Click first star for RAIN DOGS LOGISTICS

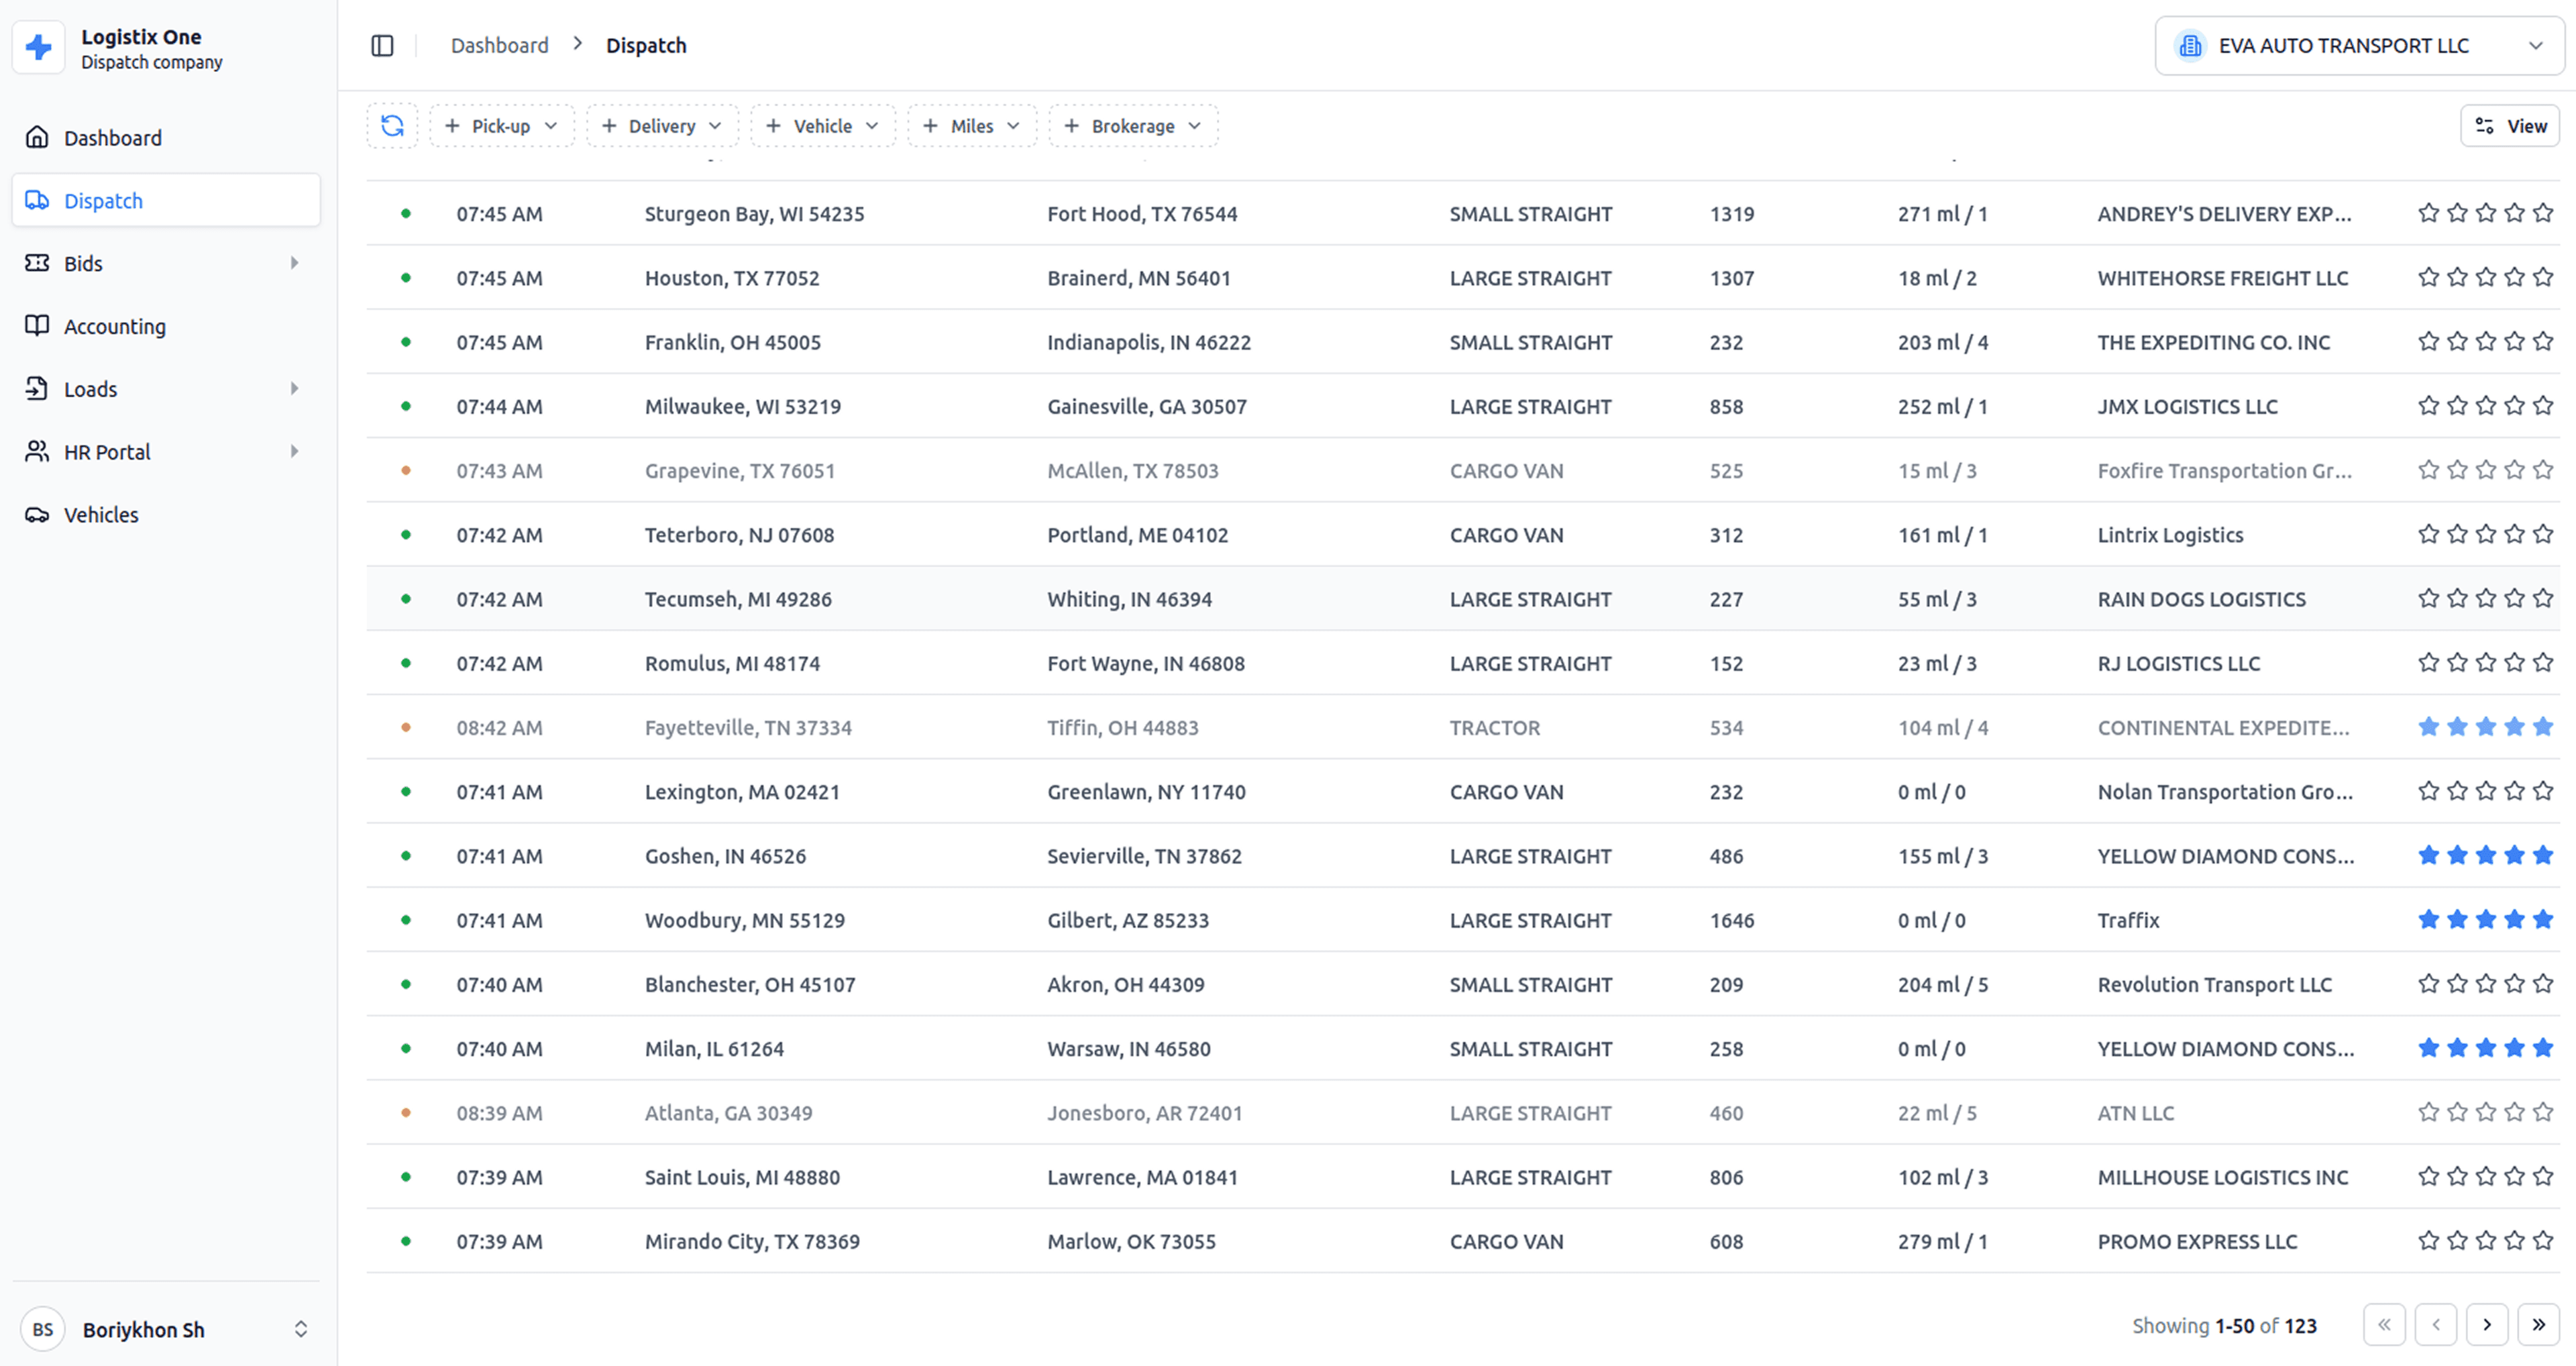(2428, 598)
